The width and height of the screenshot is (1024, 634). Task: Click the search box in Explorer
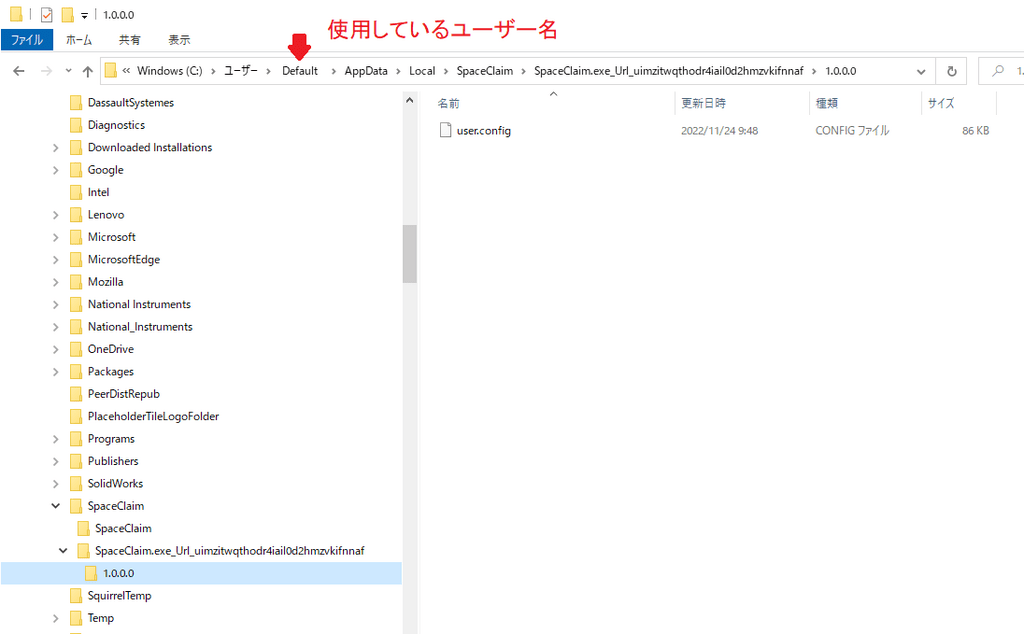click(1004, 71)
